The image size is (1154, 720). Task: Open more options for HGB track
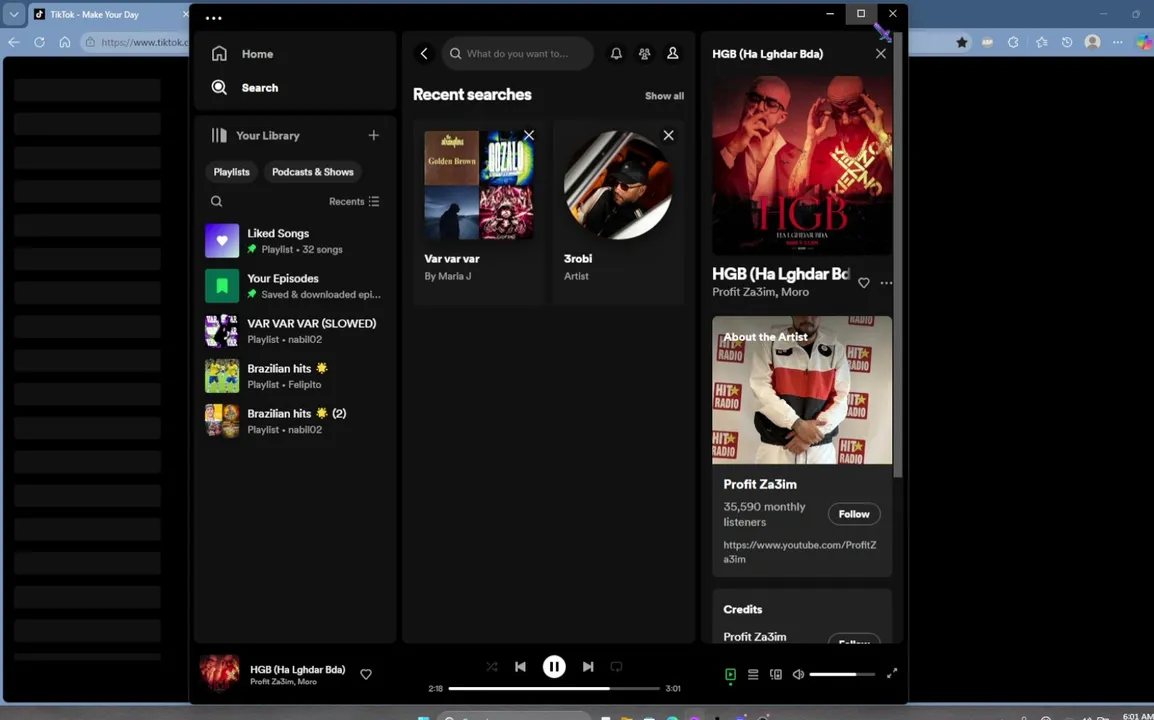pyautogui.click(x=886, y=283)
